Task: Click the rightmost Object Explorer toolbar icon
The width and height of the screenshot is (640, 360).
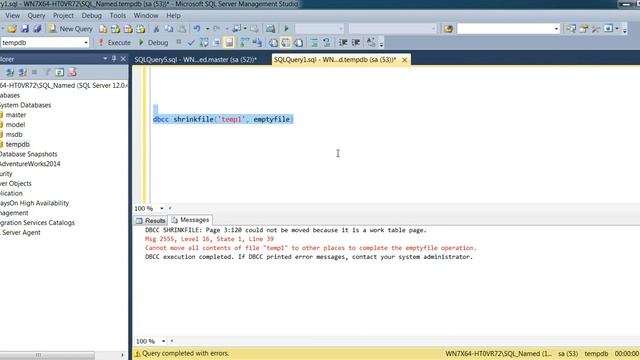Action: pos(73,72)
